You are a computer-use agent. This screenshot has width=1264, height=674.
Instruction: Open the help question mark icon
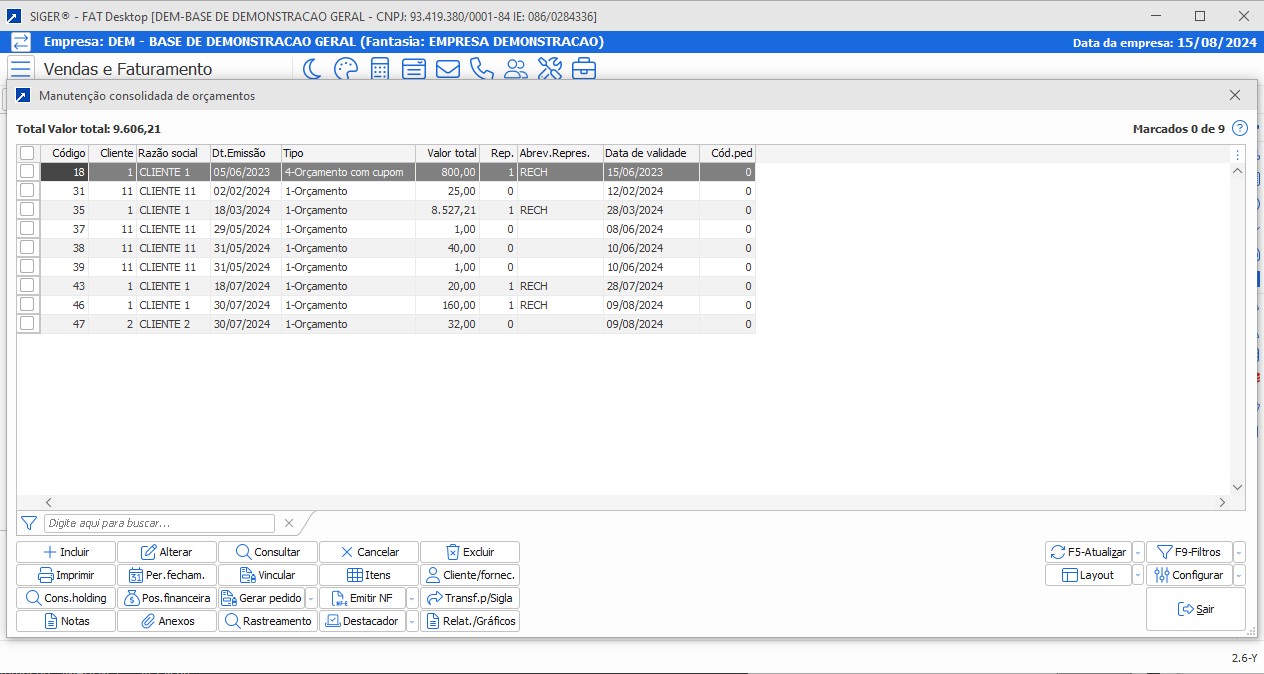[1240, 128]
